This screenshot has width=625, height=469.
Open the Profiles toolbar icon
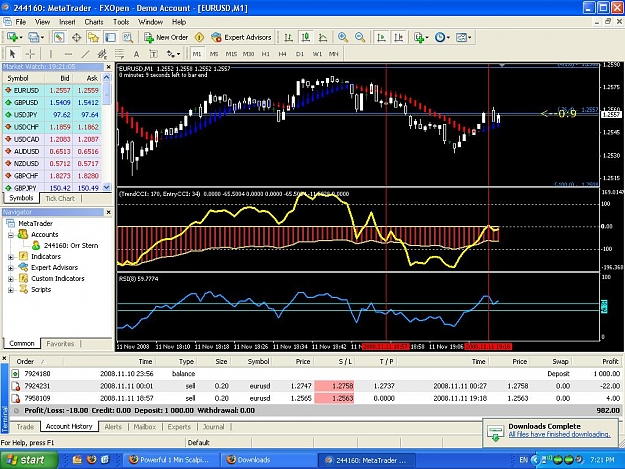point(36,37)
